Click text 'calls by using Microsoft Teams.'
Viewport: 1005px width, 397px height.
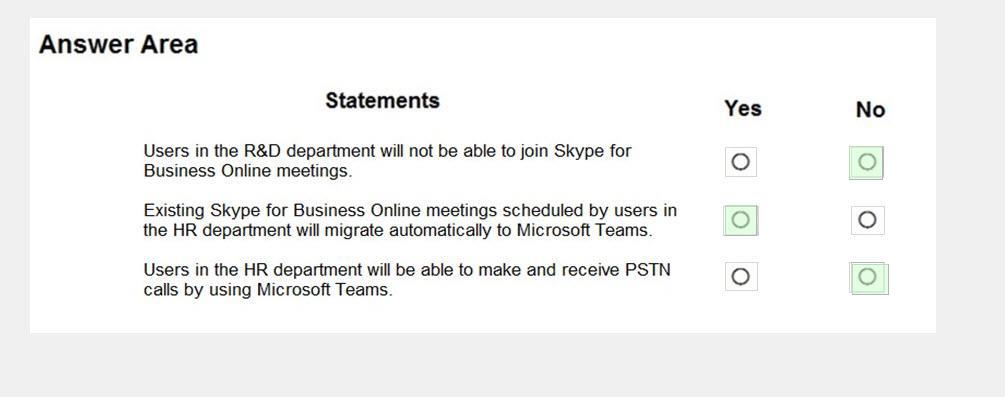coord(267,290)
